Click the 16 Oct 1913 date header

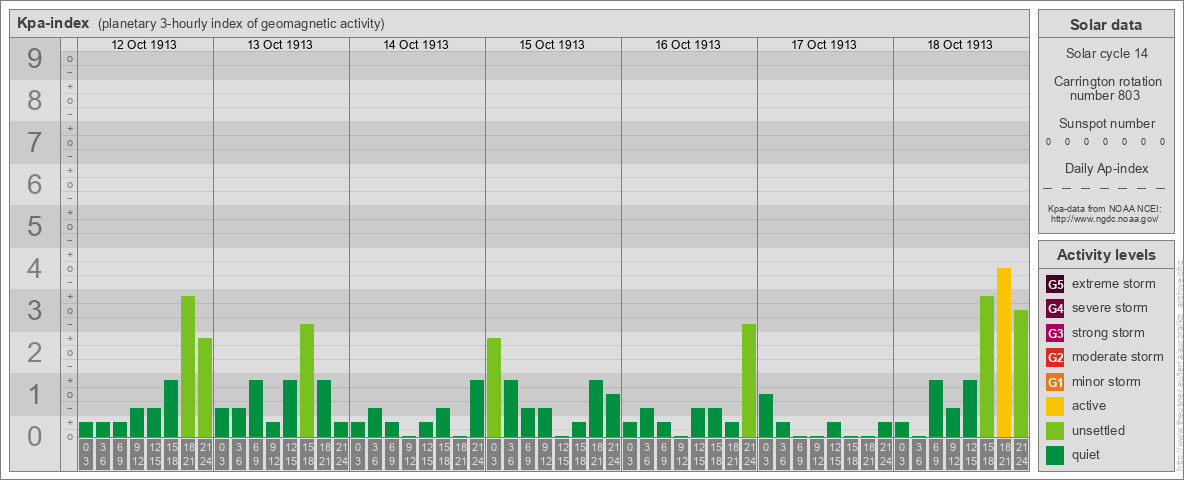(x=688, y=45)
